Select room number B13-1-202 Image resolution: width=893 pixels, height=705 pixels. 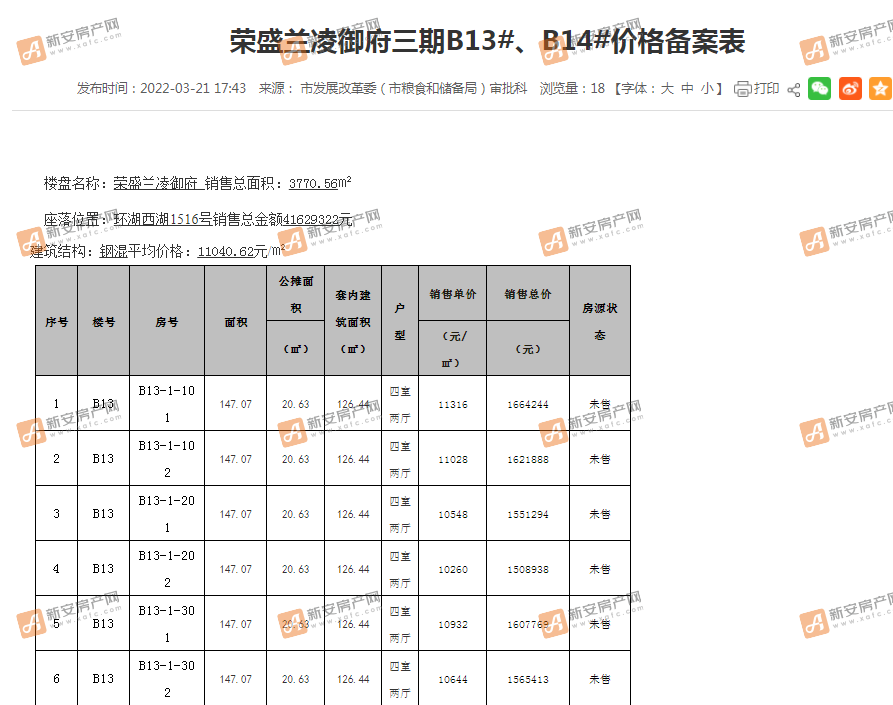167,569
